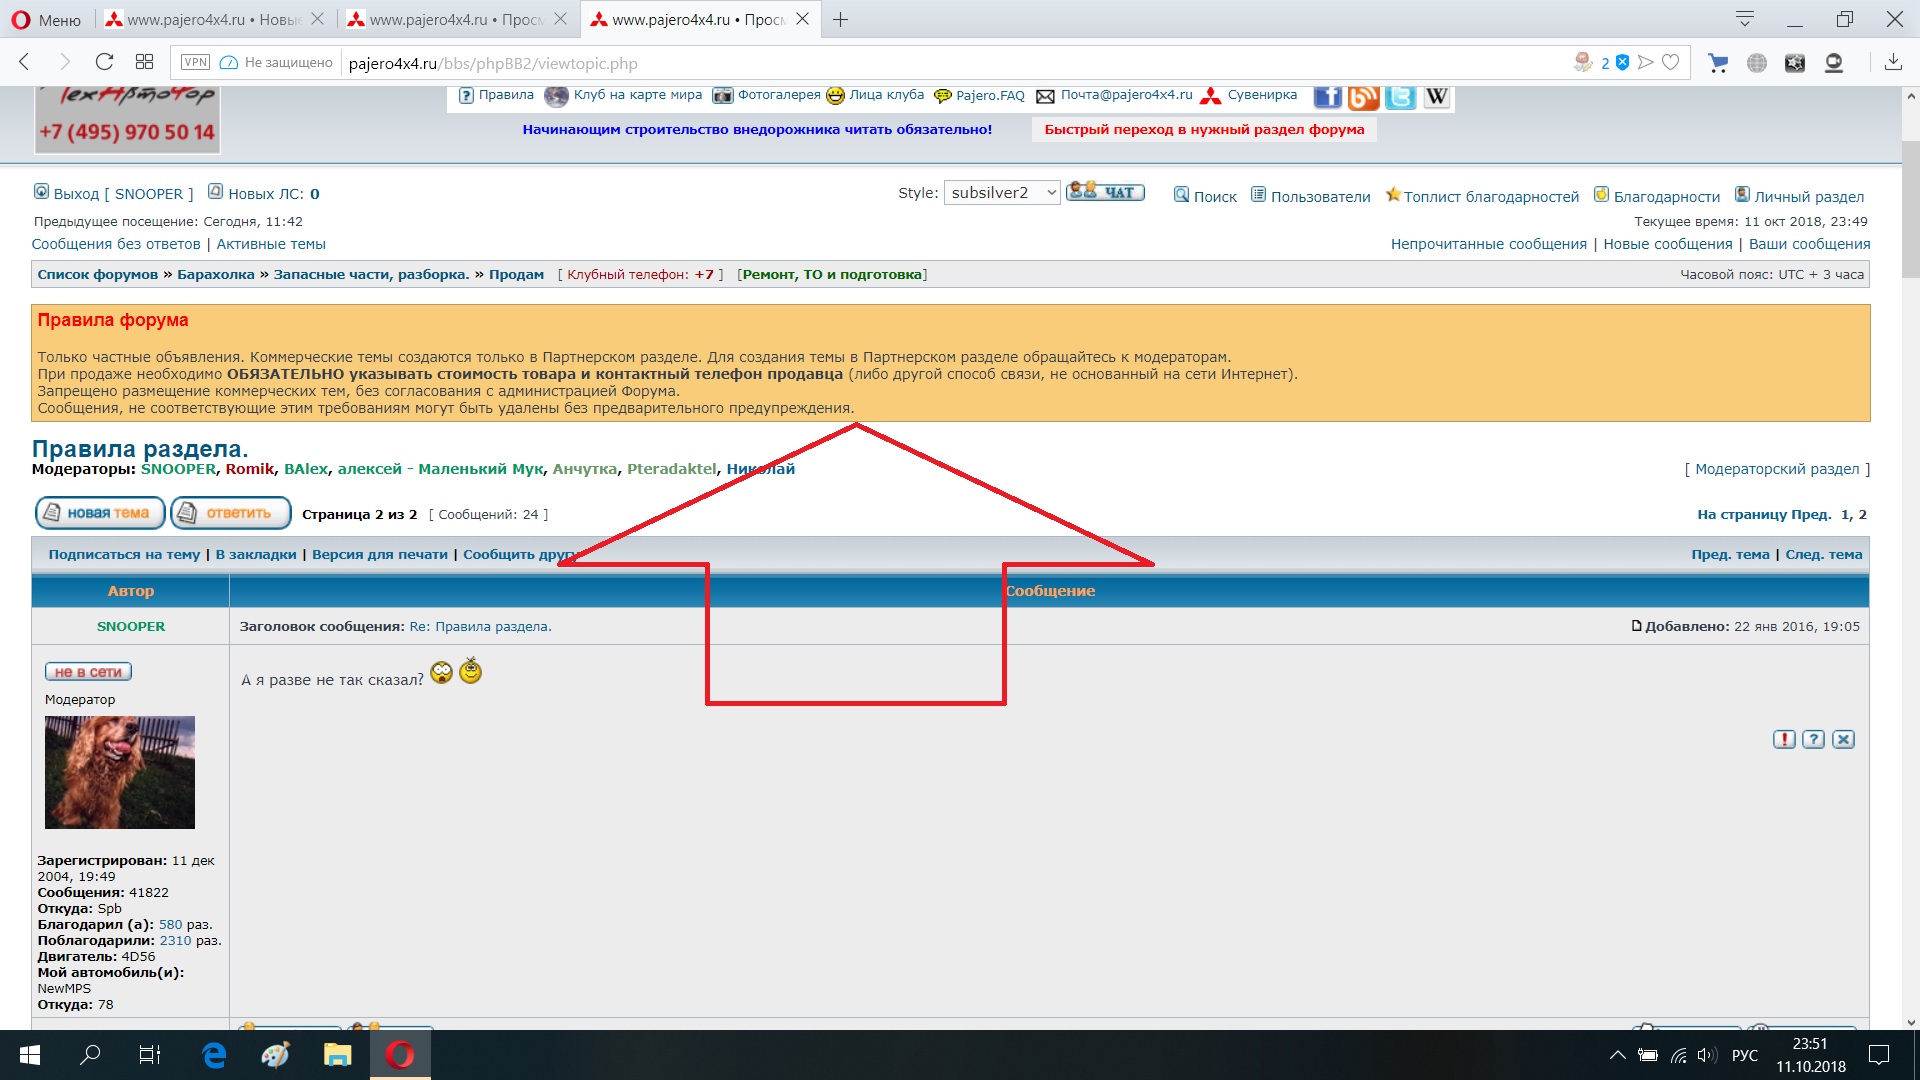Screen dimensions: 1920x1080
Task: Click the shopping cart extension icon
Action: point(1718,63)
